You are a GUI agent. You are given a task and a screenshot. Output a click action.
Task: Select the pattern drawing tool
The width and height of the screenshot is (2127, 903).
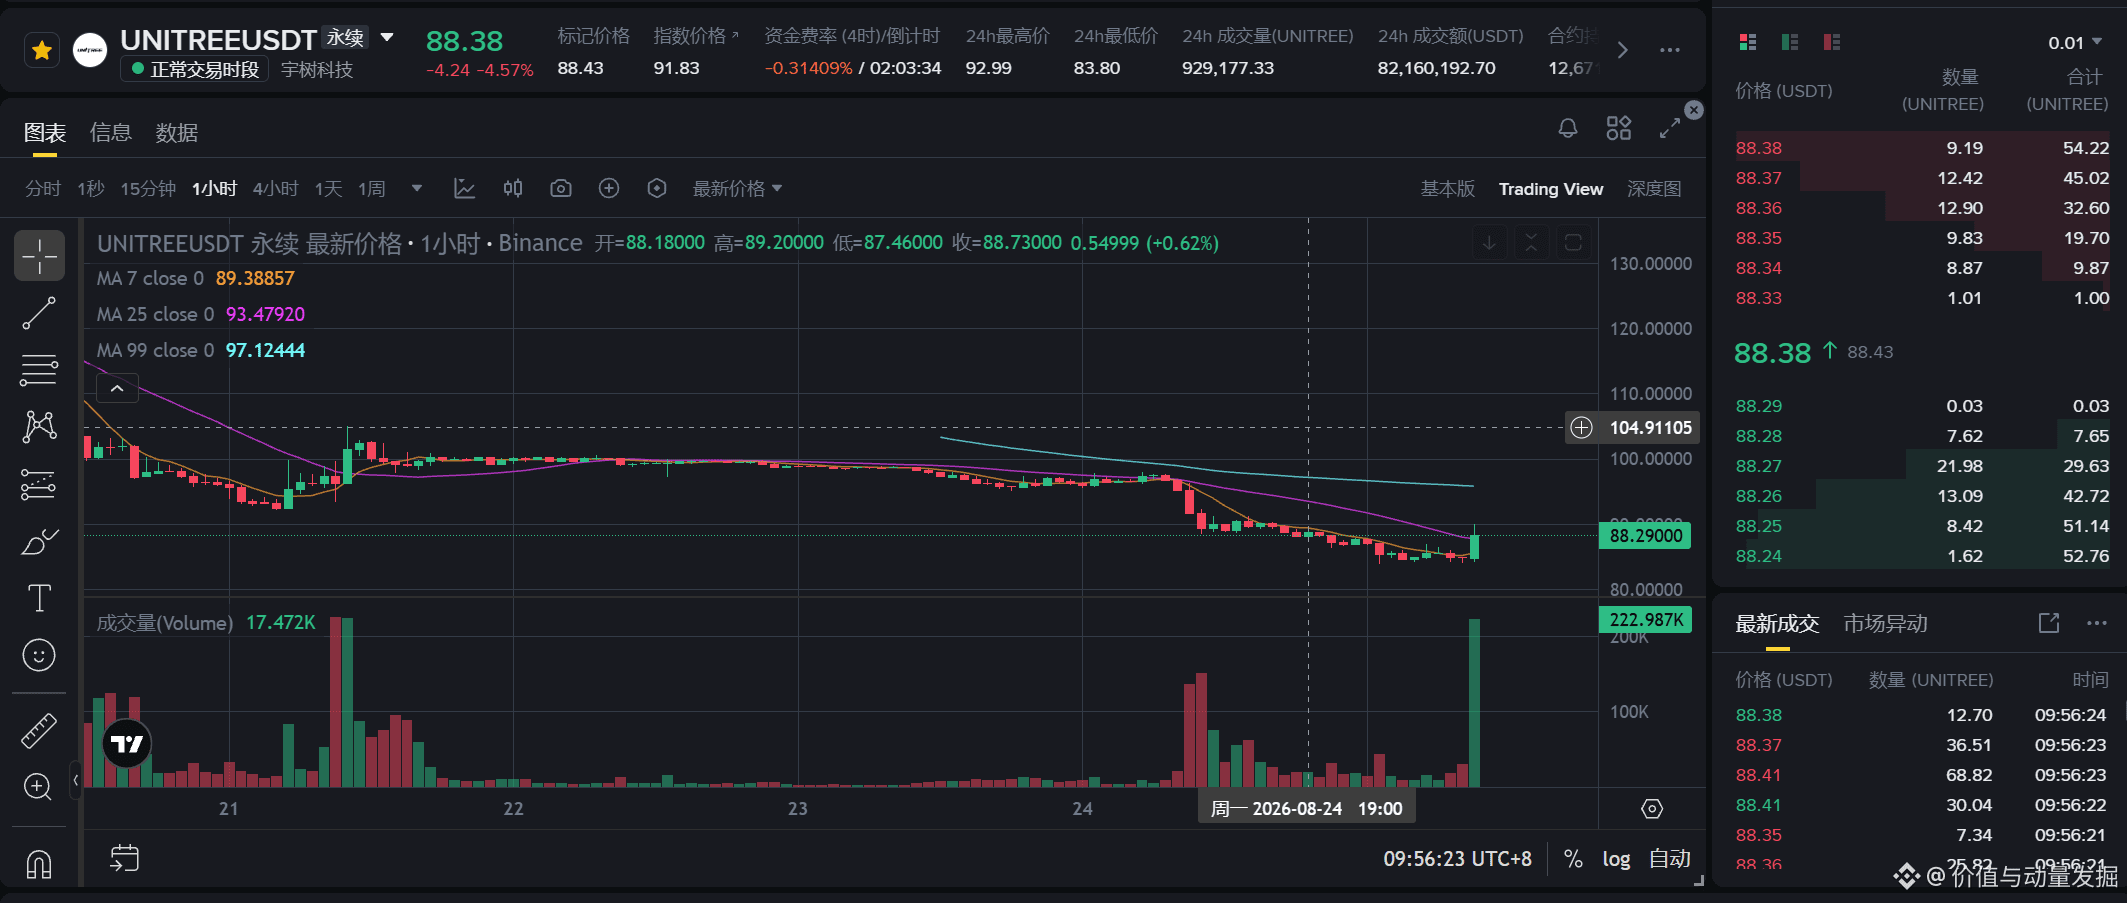click(39, 427)
